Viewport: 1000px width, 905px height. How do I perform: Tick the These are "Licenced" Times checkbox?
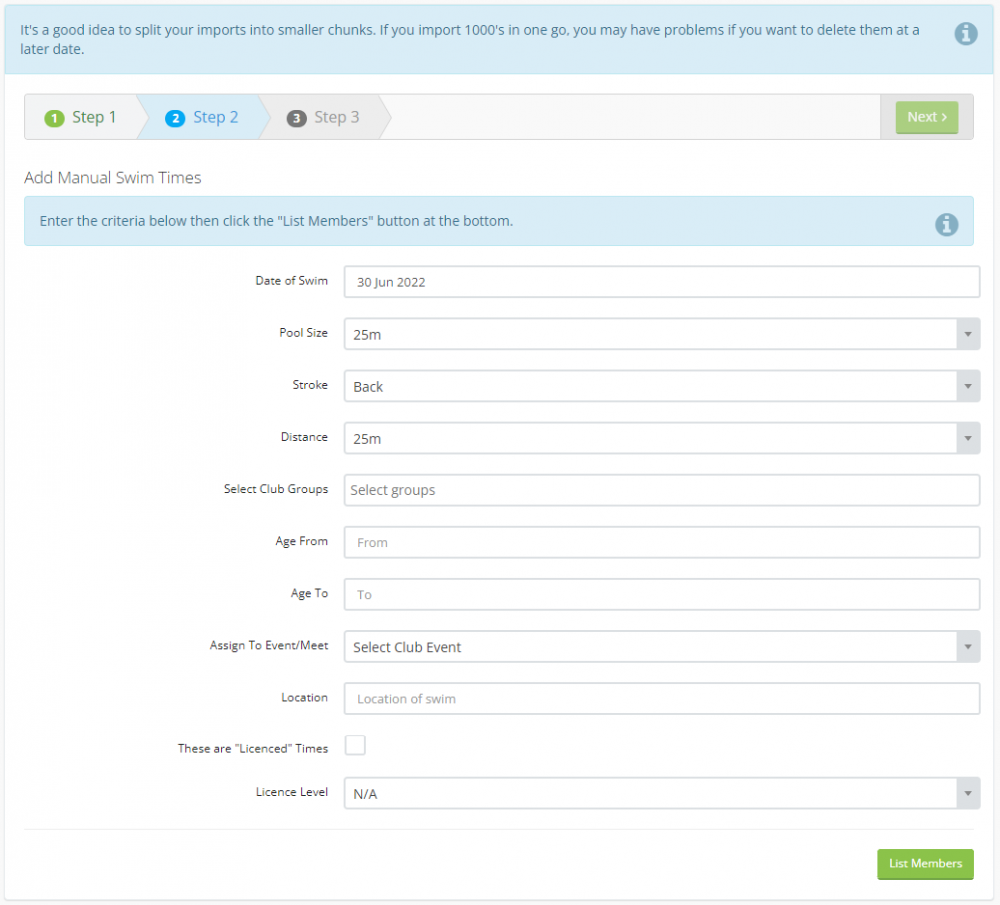coord(355,745)
